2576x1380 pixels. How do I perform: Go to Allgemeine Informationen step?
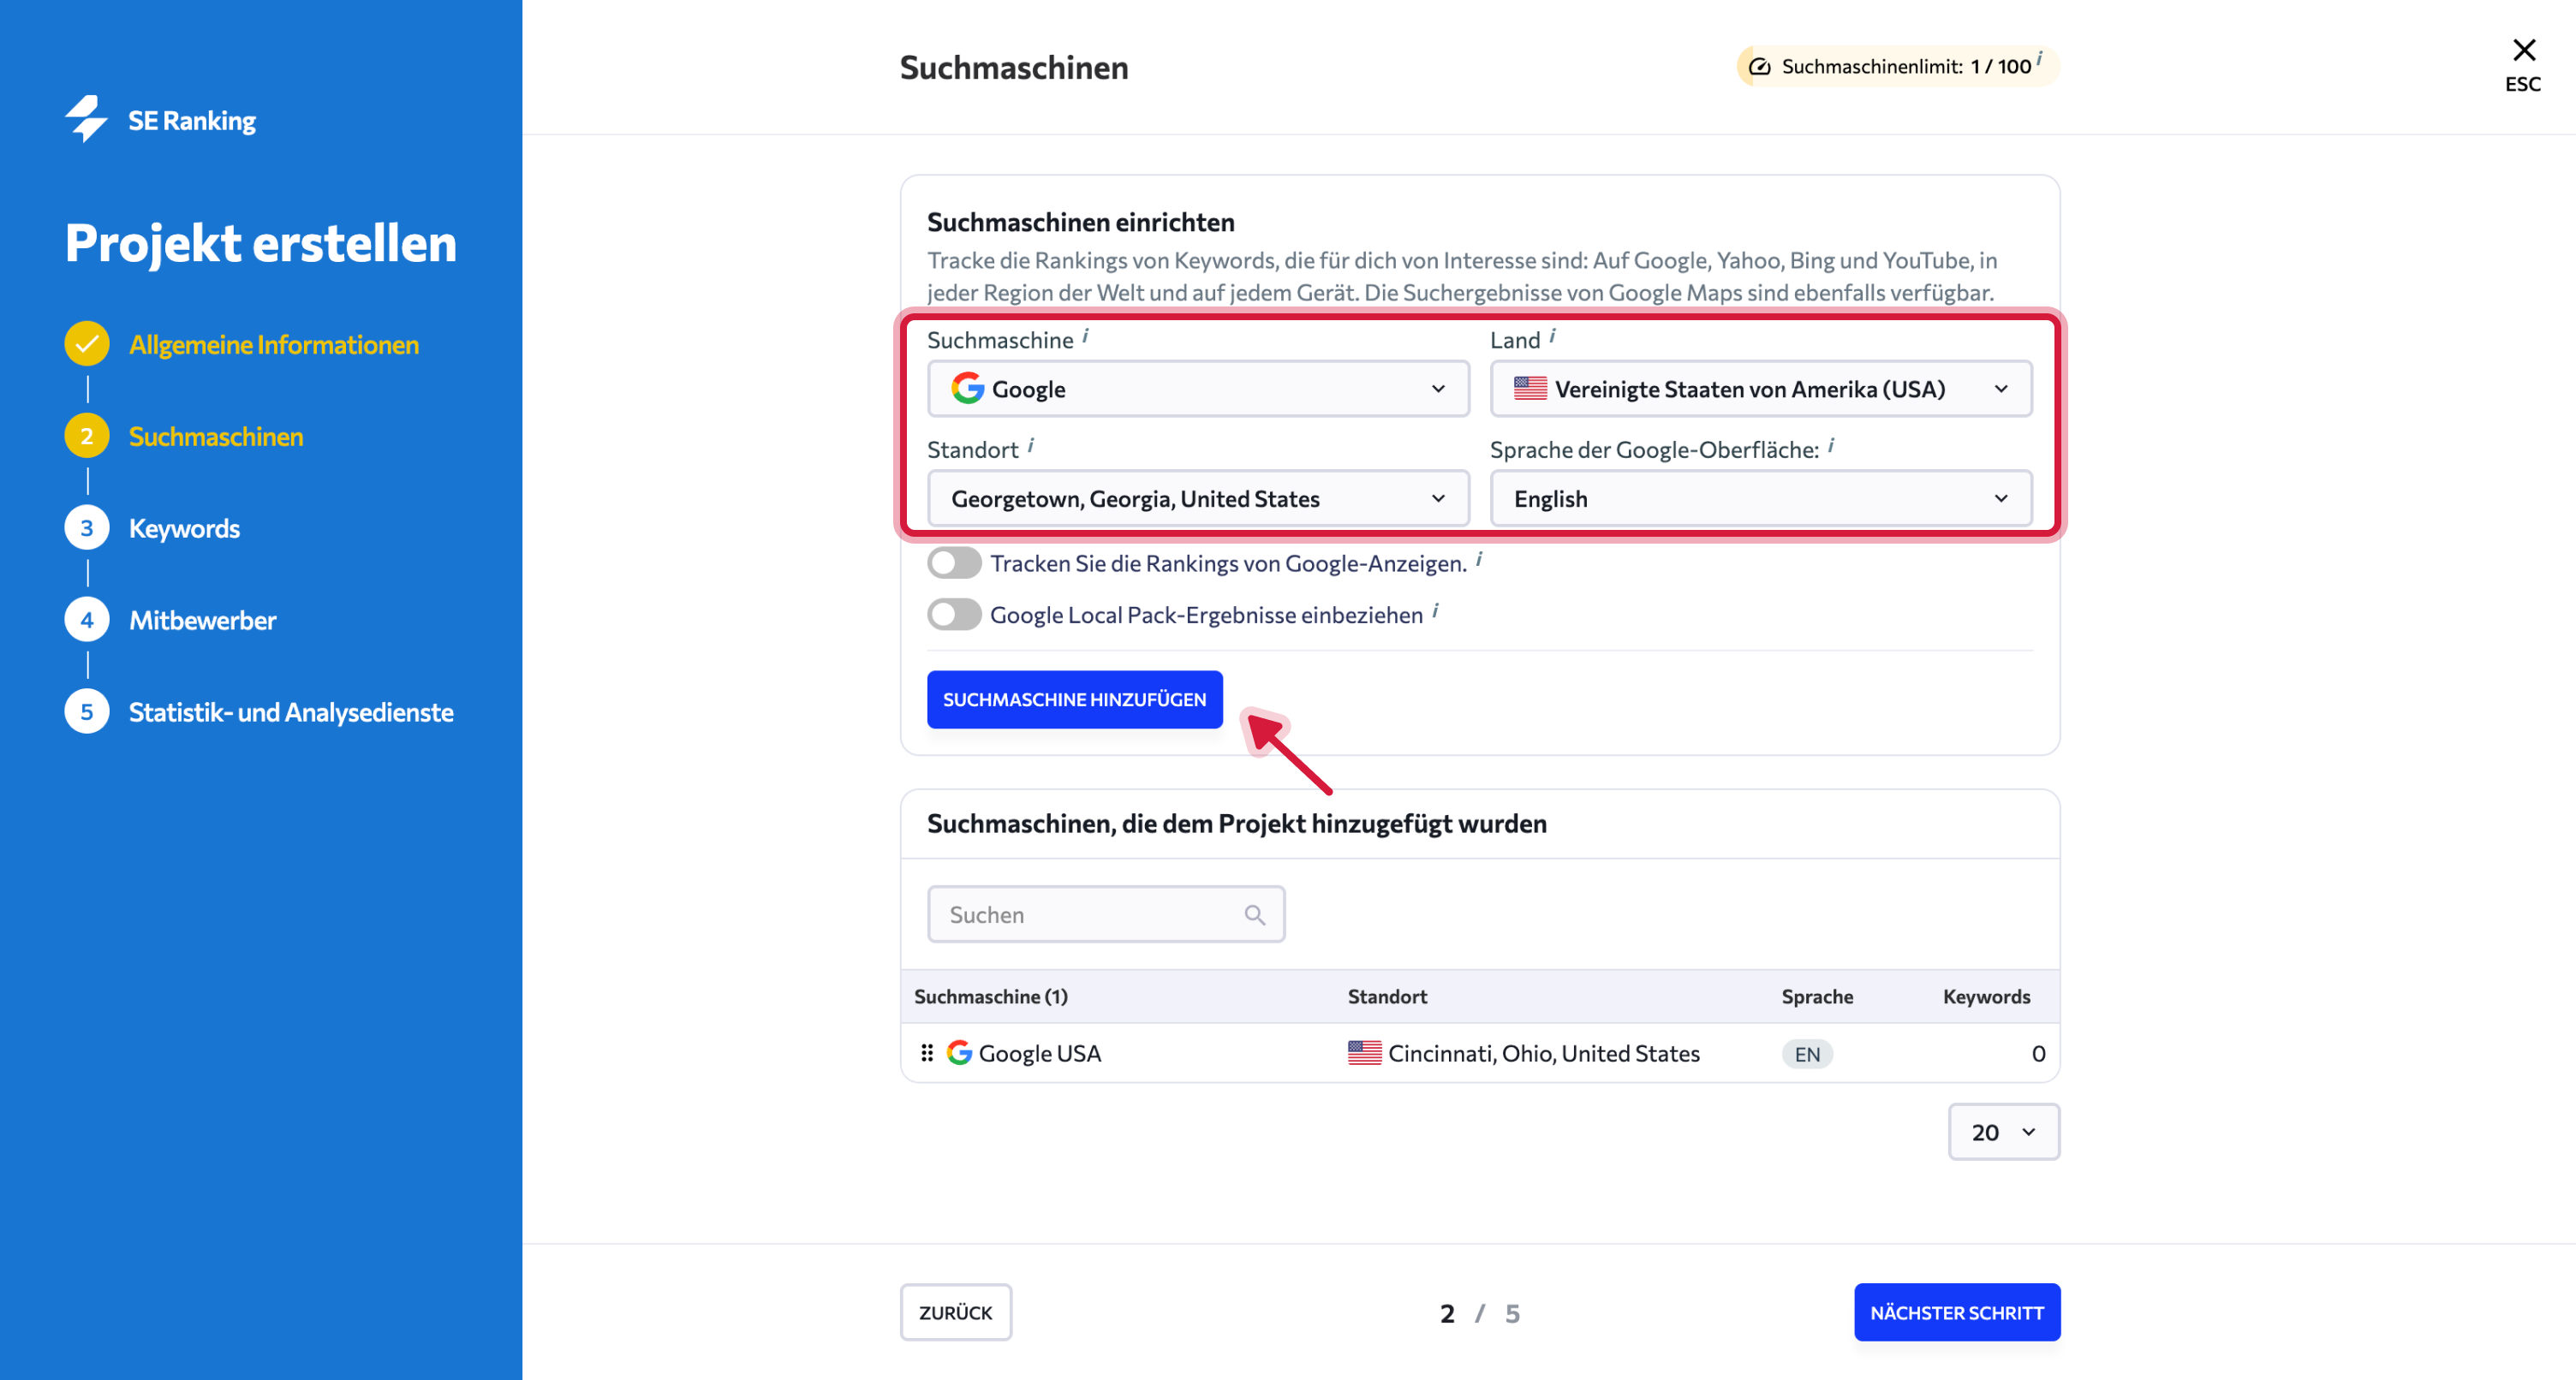coord(274,345)
